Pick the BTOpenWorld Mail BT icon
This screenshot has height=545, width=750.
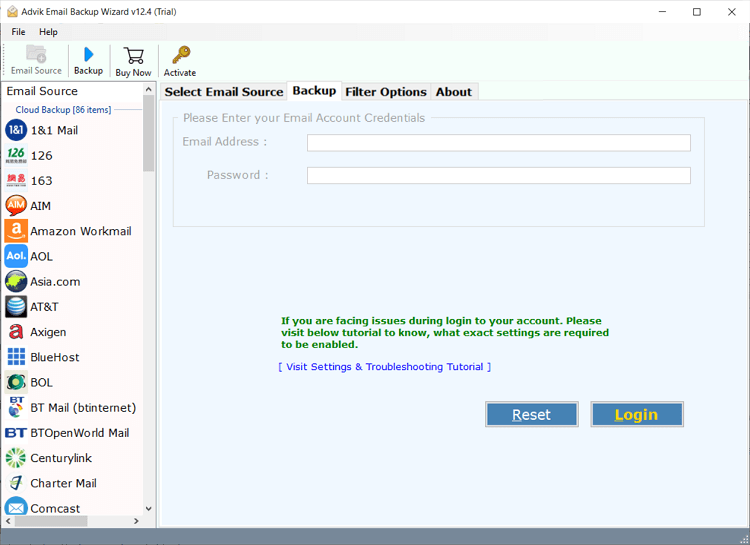point(16,433)
